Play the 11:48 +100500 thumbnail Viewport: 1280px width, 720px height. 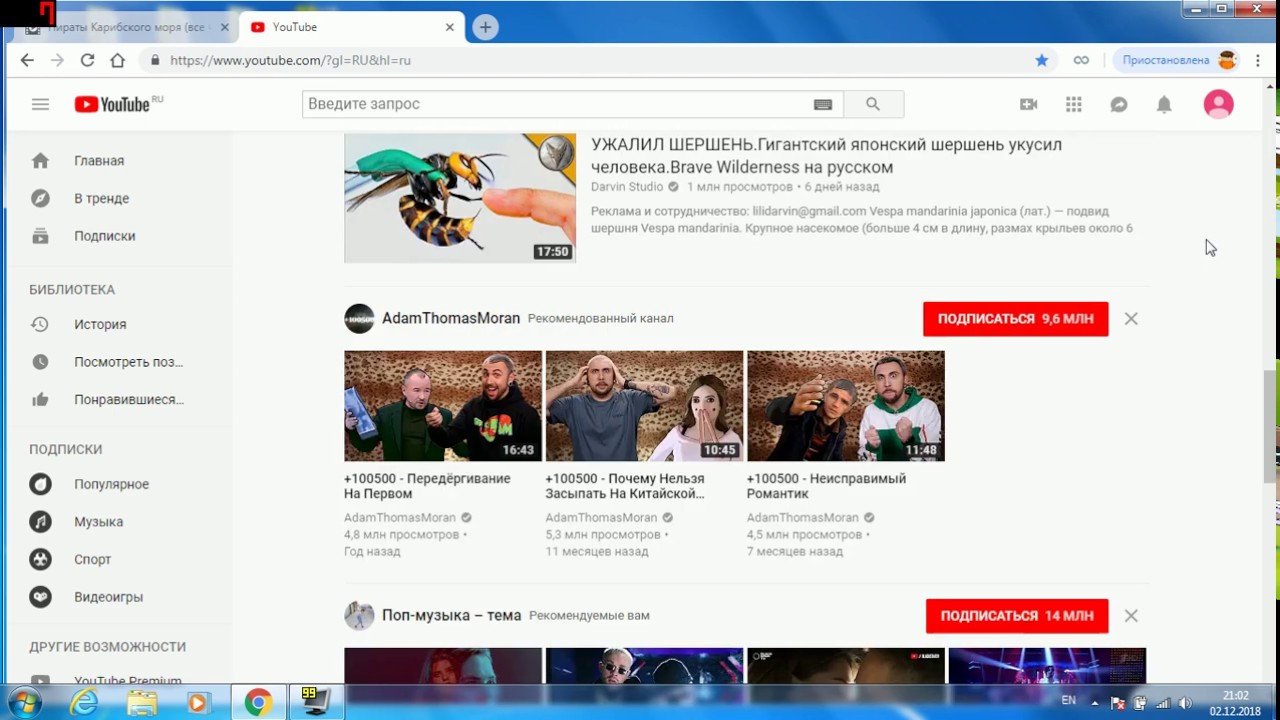click(x=845, y=405)
